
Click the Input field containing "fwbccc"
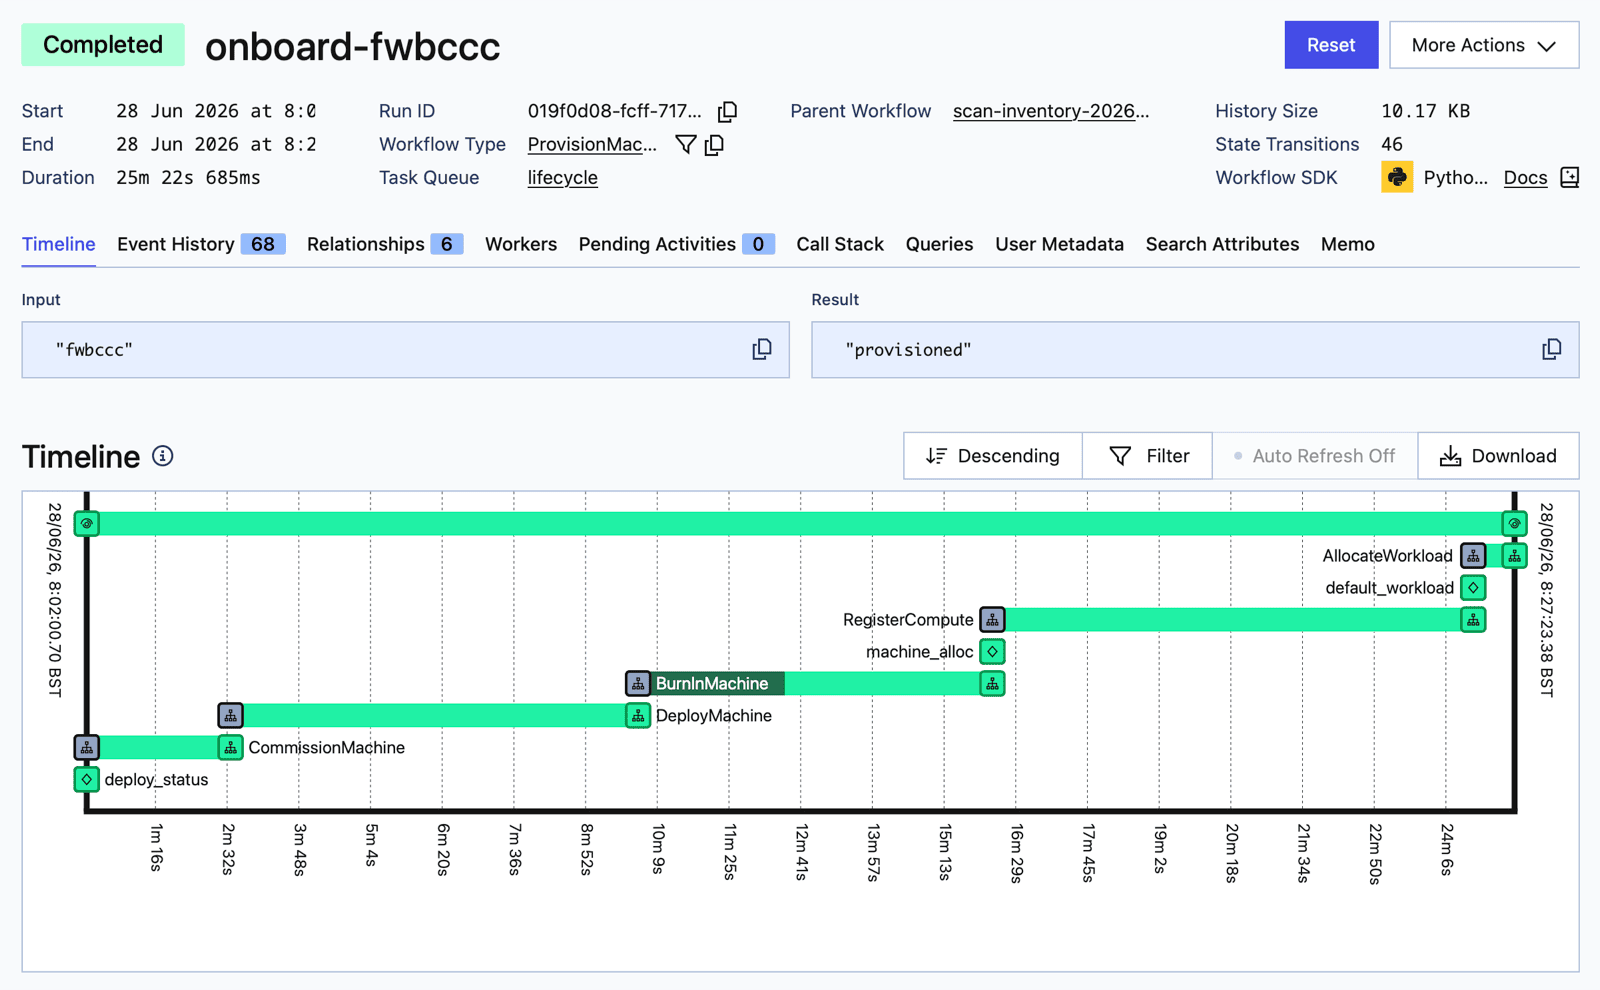click(405, 350)
